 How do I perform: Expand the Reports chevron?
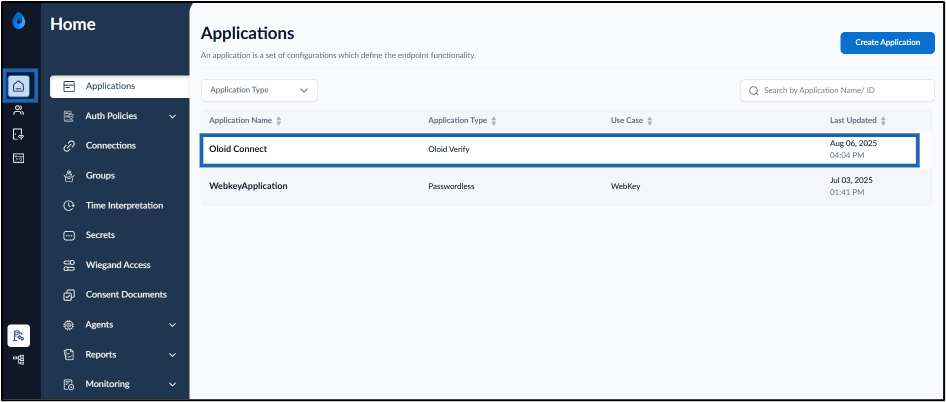(173, 355)
